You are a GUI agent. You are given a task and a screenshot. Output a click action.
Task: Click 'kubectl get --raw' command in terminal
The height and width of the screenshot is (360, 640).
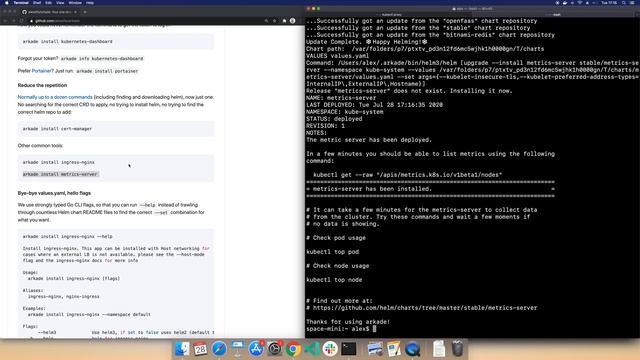tap(407, 175)
